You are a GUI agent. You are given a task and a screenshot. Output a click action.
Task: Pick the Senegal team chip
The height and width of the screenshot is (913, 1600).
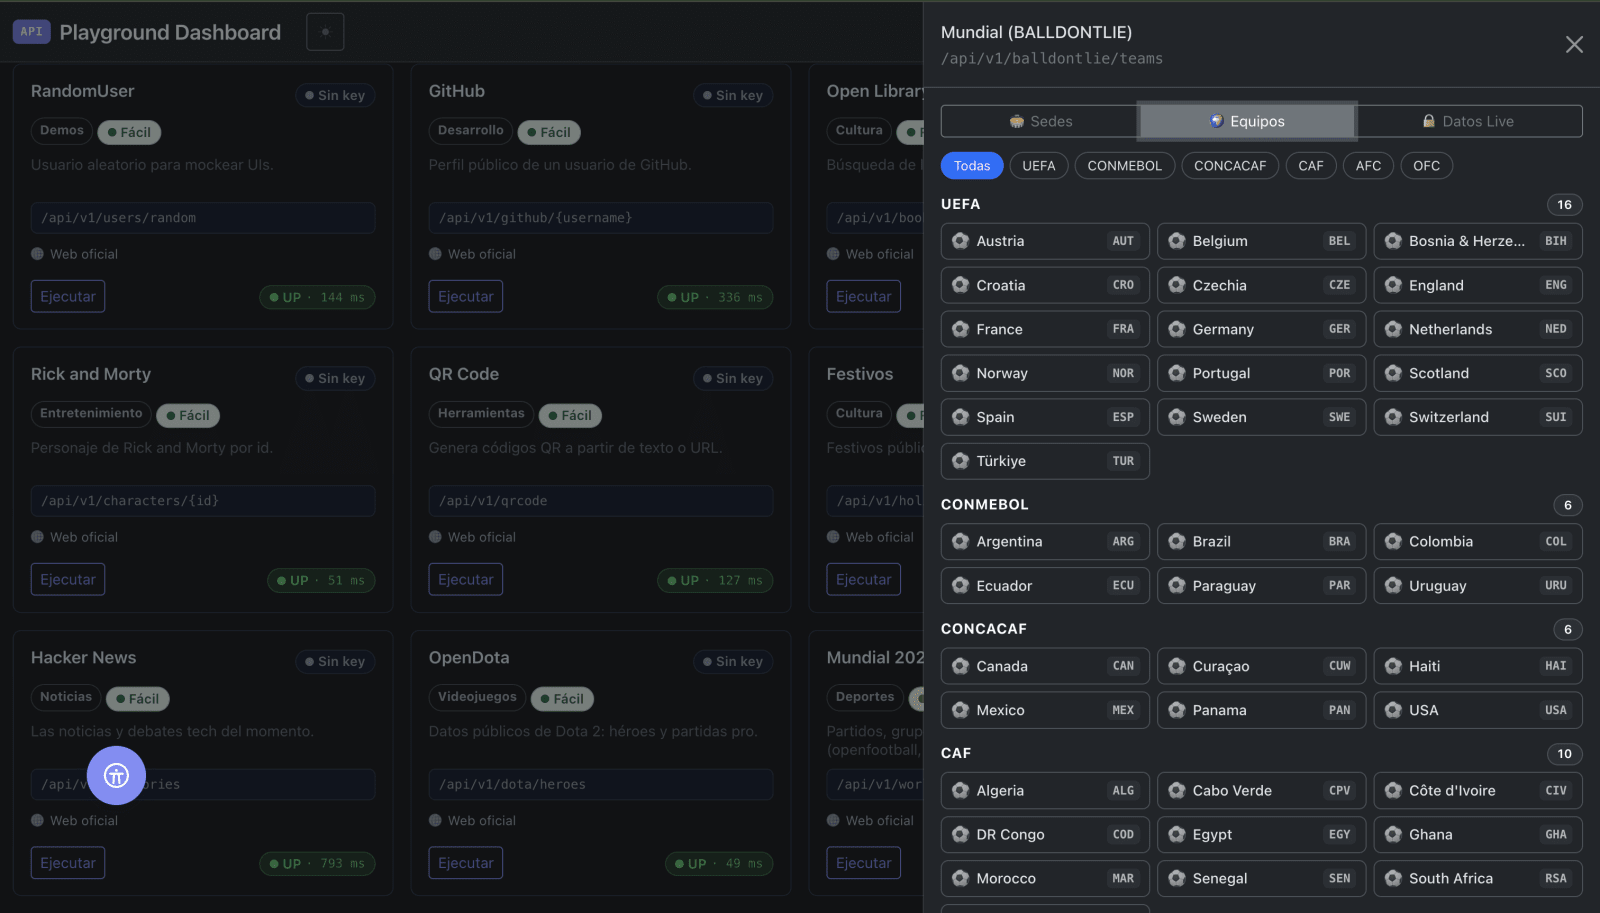(x=1261, y=879)
